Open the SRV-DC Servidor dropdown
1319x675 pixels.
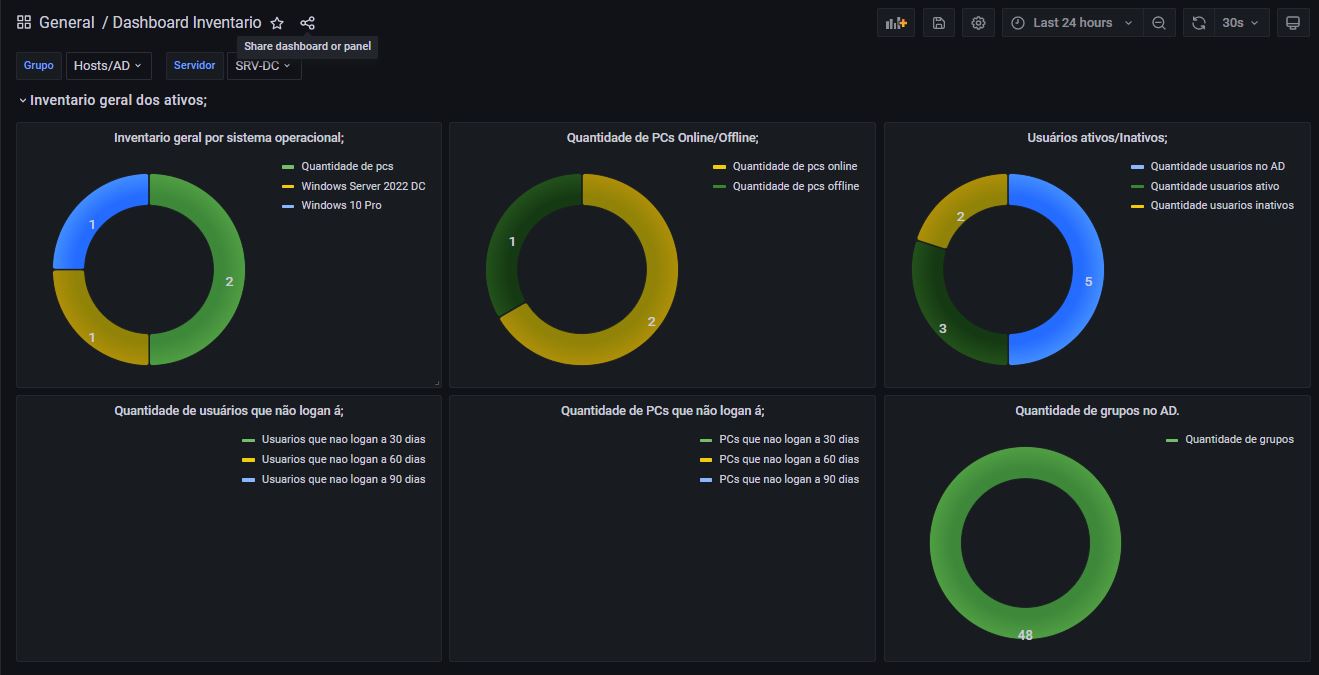[264, 66]
